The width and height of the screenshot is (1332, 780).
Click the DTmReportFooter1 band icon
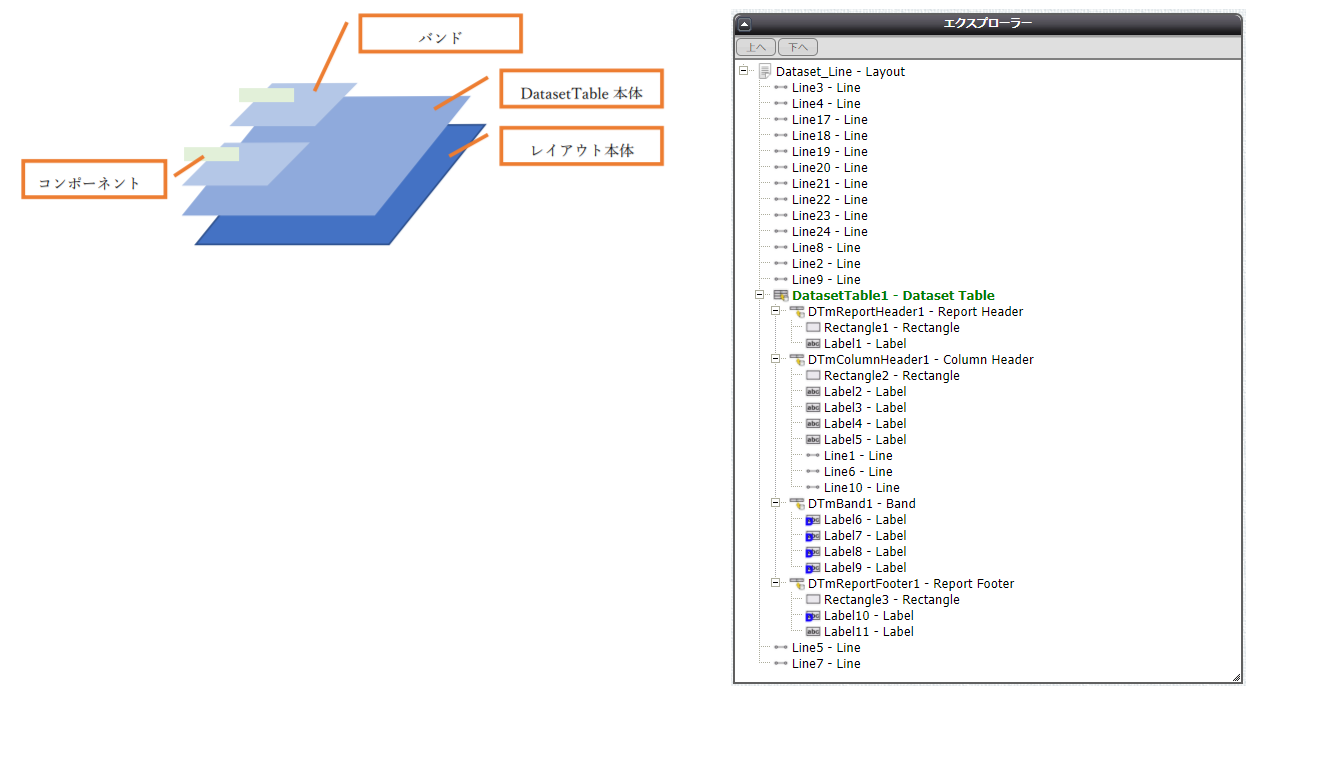pos(797,584)
